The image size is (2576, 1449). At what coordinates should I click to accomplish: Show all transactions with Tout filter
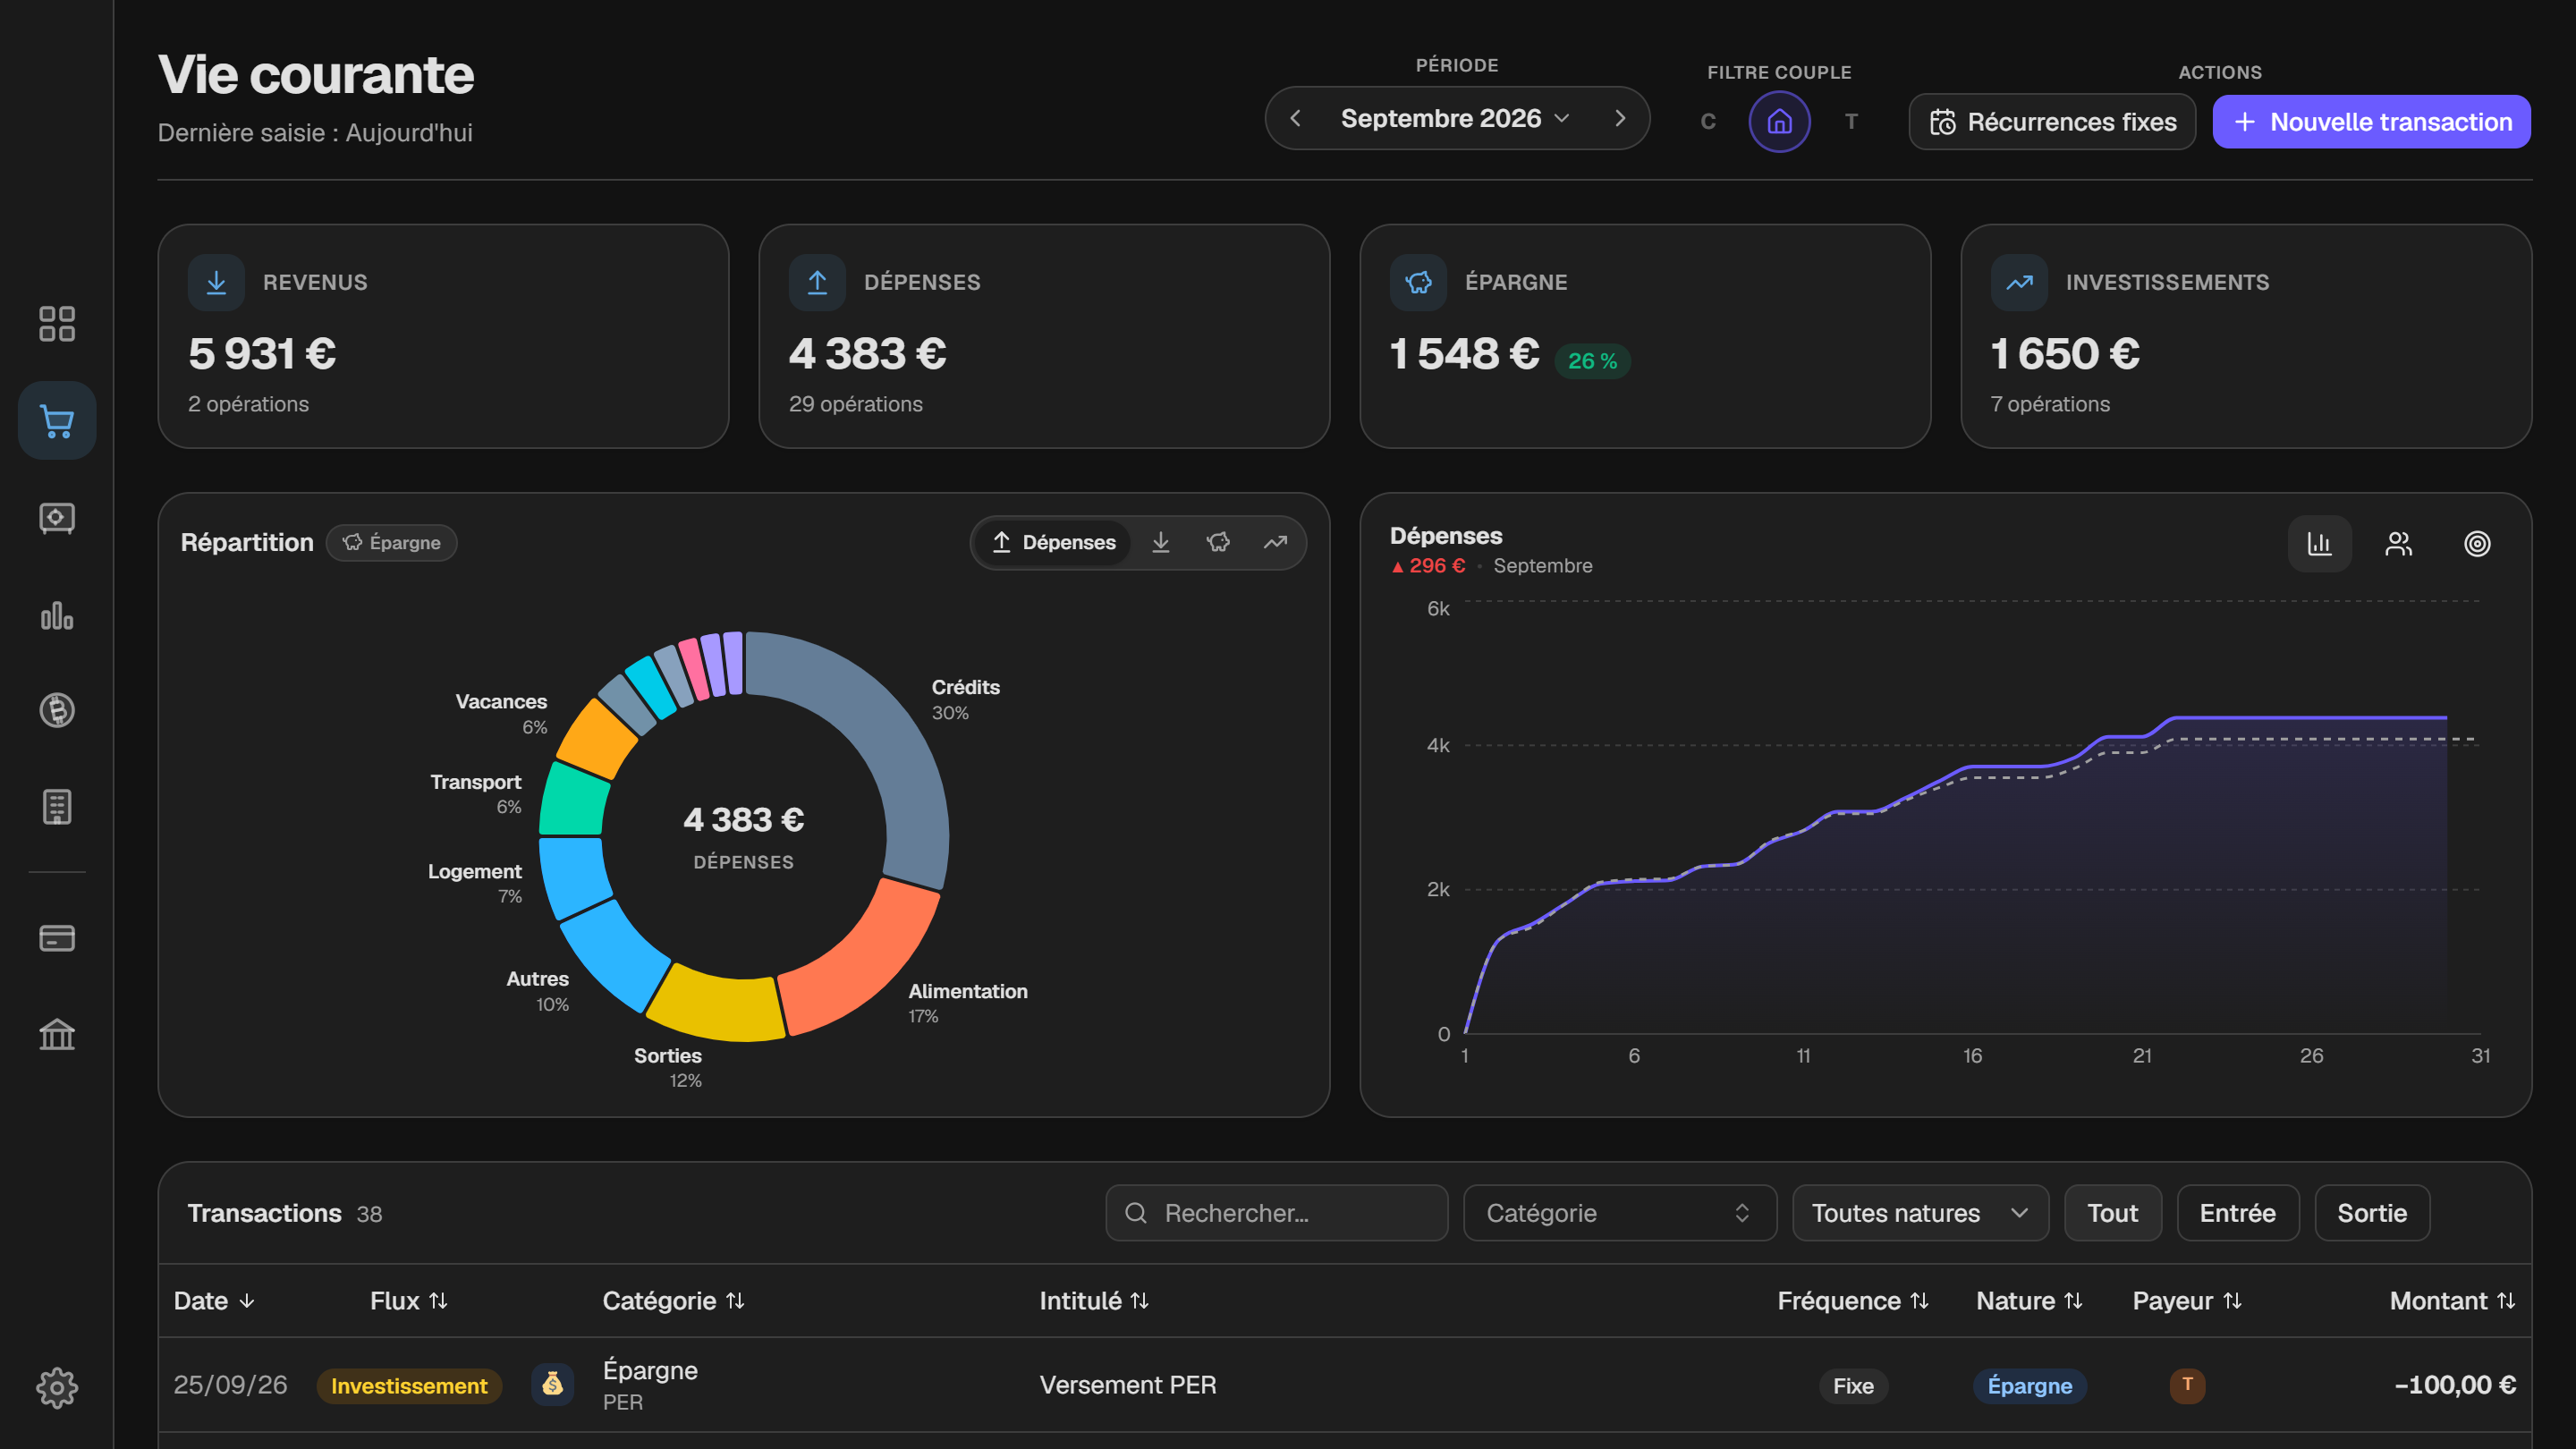click(x=2112, y=1213)
